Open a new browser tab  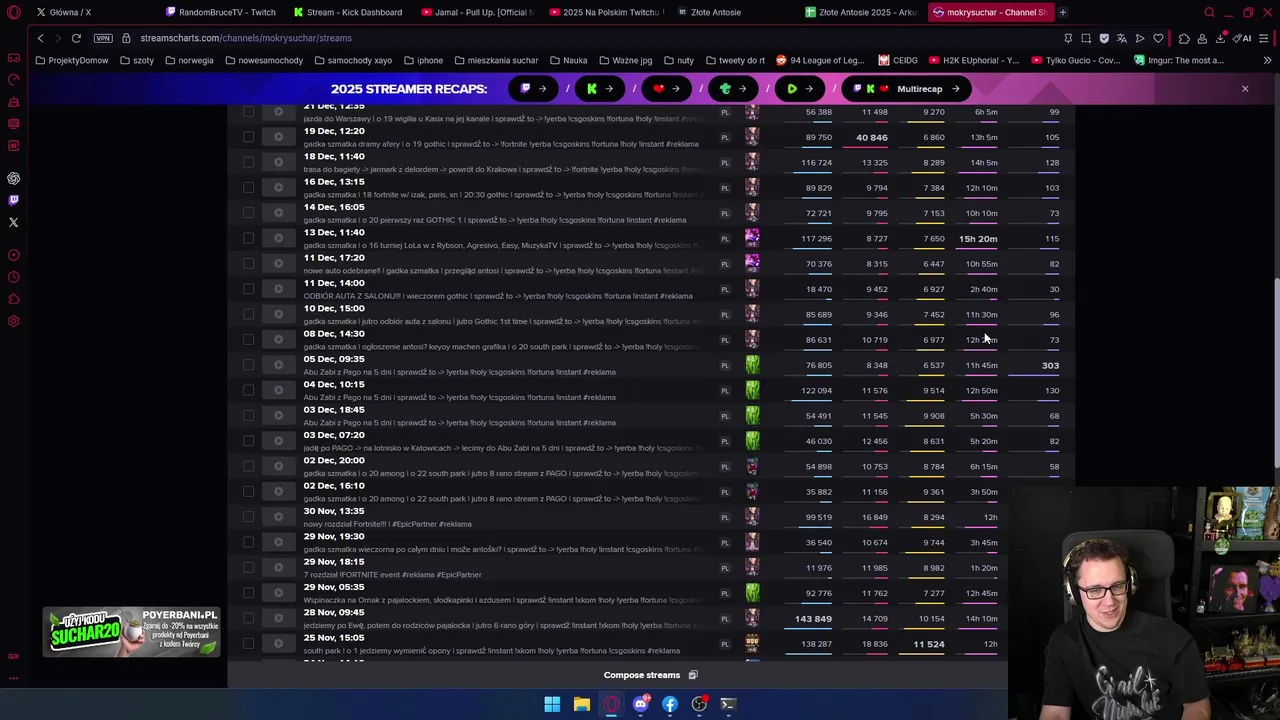pyautogui.click(x=1063, y=12)
